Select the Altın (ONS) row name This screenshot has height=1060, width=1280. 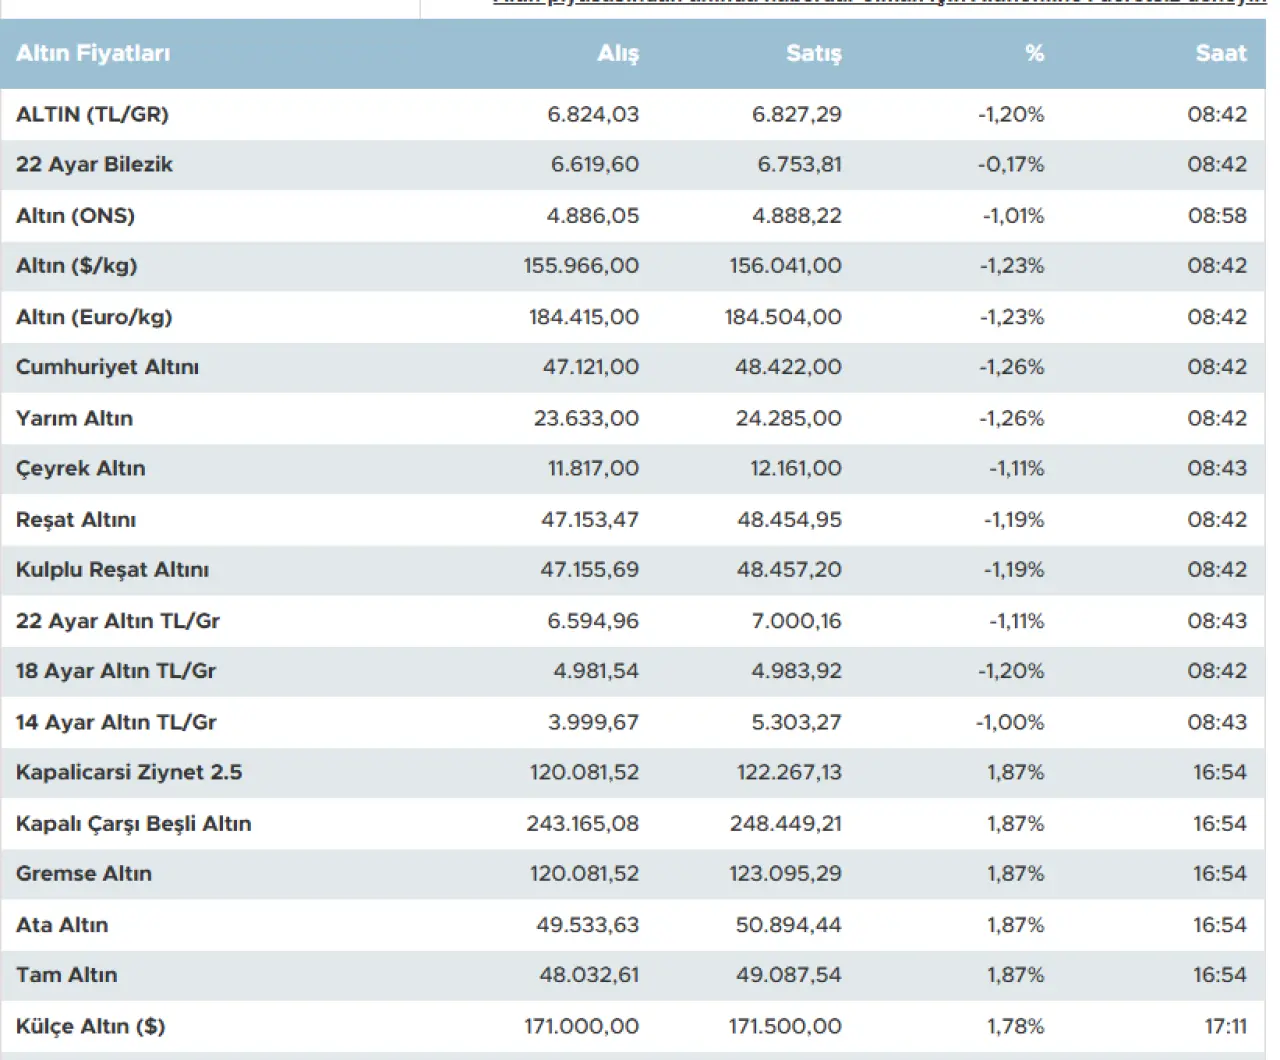[75, 215]
